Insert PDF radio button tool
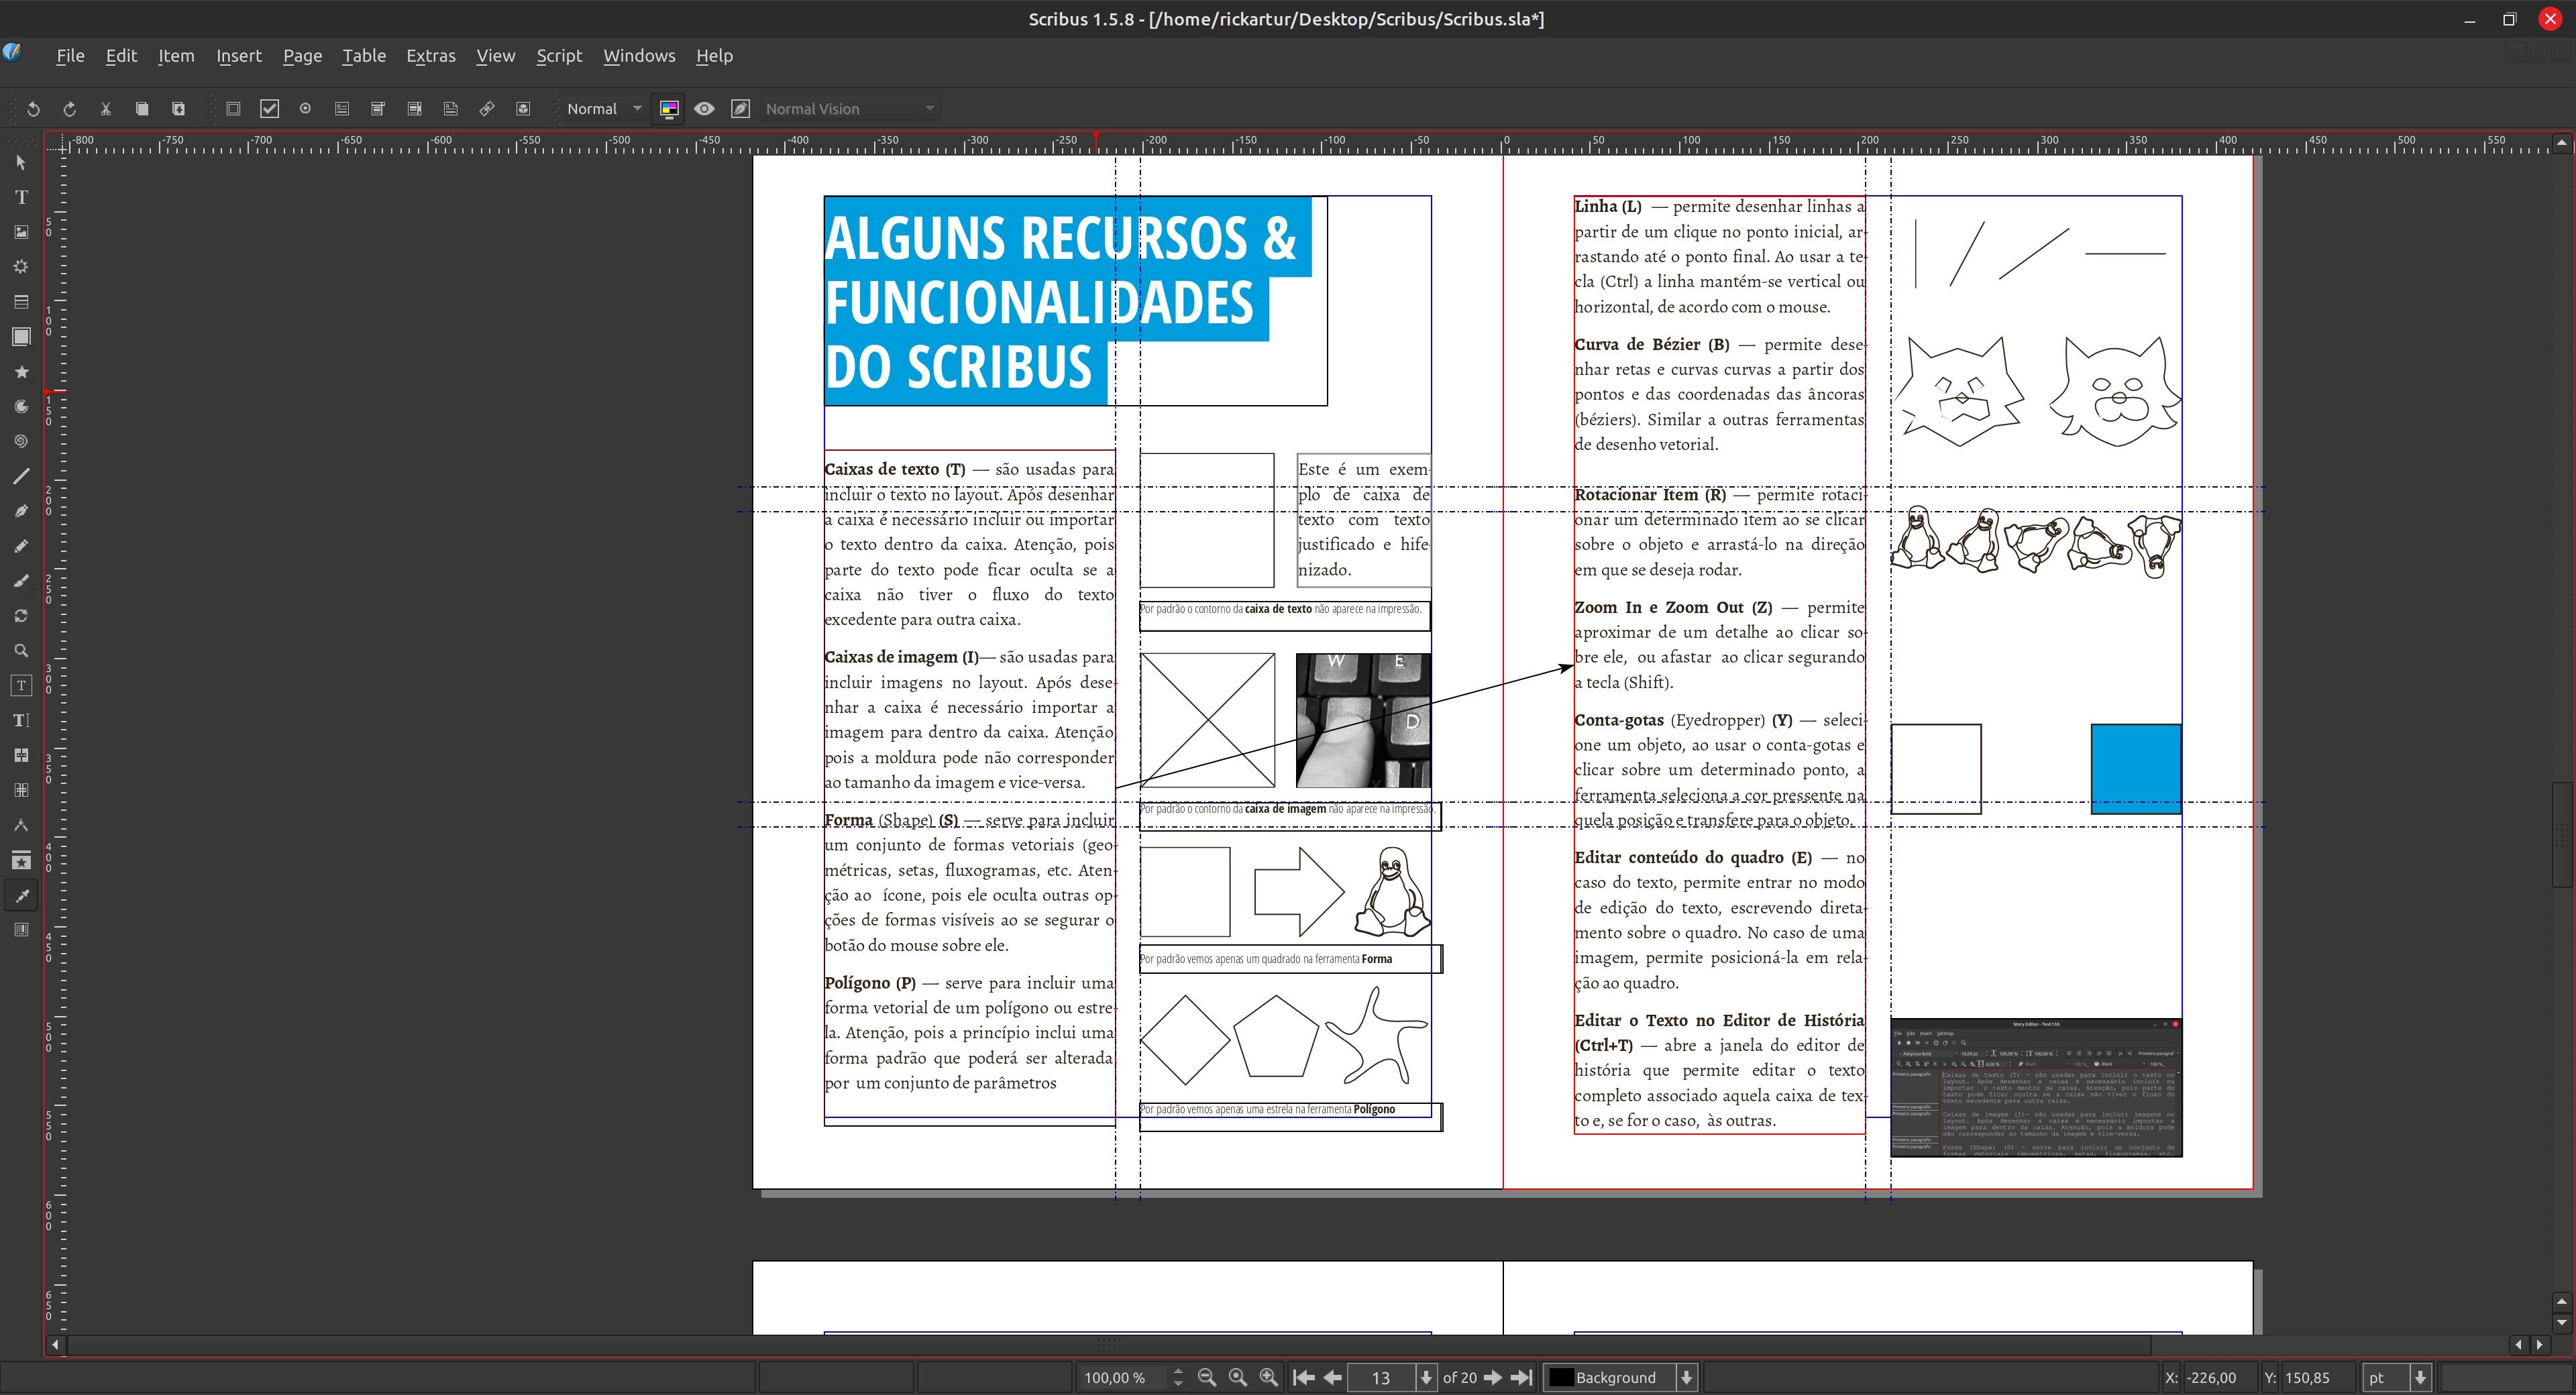 pyautogui.click(x=306, y=109)
